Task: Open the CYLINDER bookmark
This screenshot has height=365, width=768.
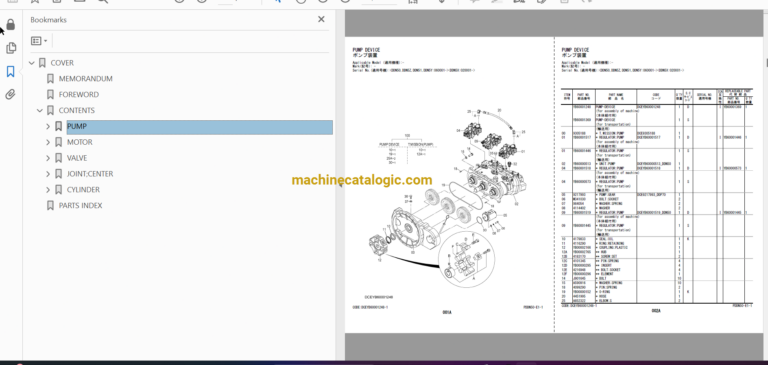Action: pos(83,190)
